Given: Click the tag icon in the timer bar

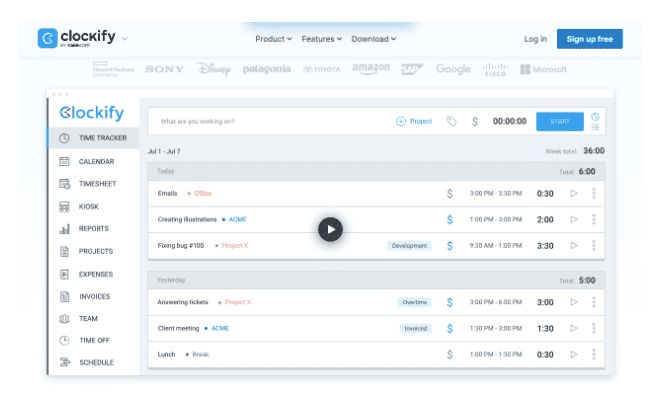Looking at the screenshot, I should [x=452, y=122].
